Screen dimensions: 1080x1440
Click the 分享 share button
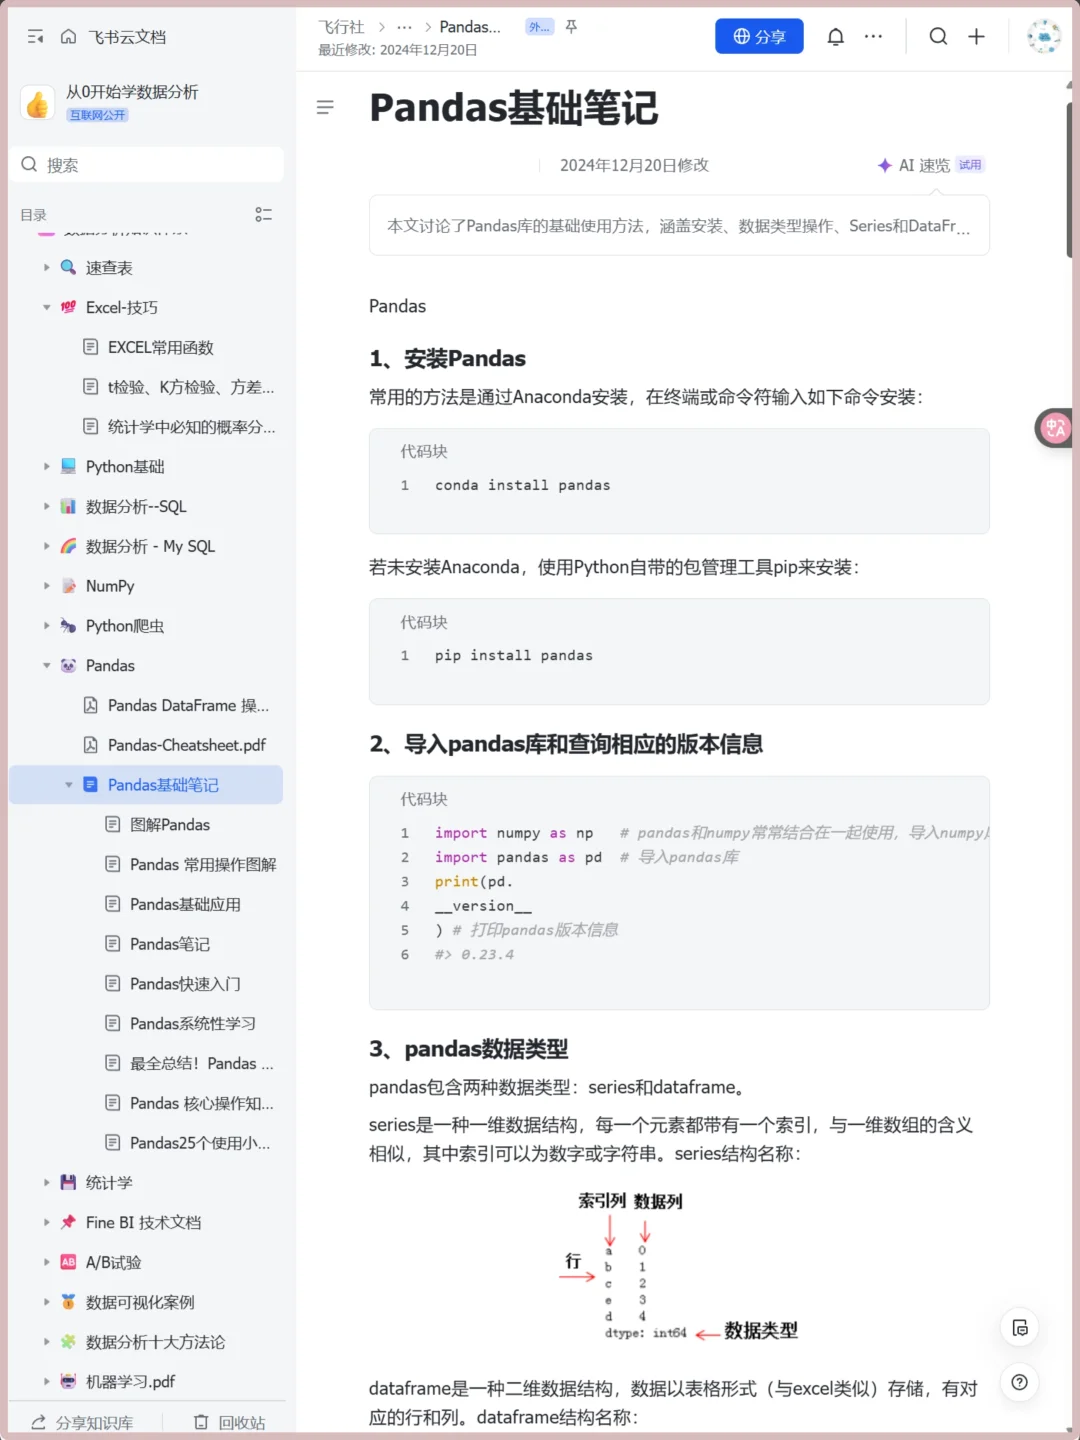(759, 36)
